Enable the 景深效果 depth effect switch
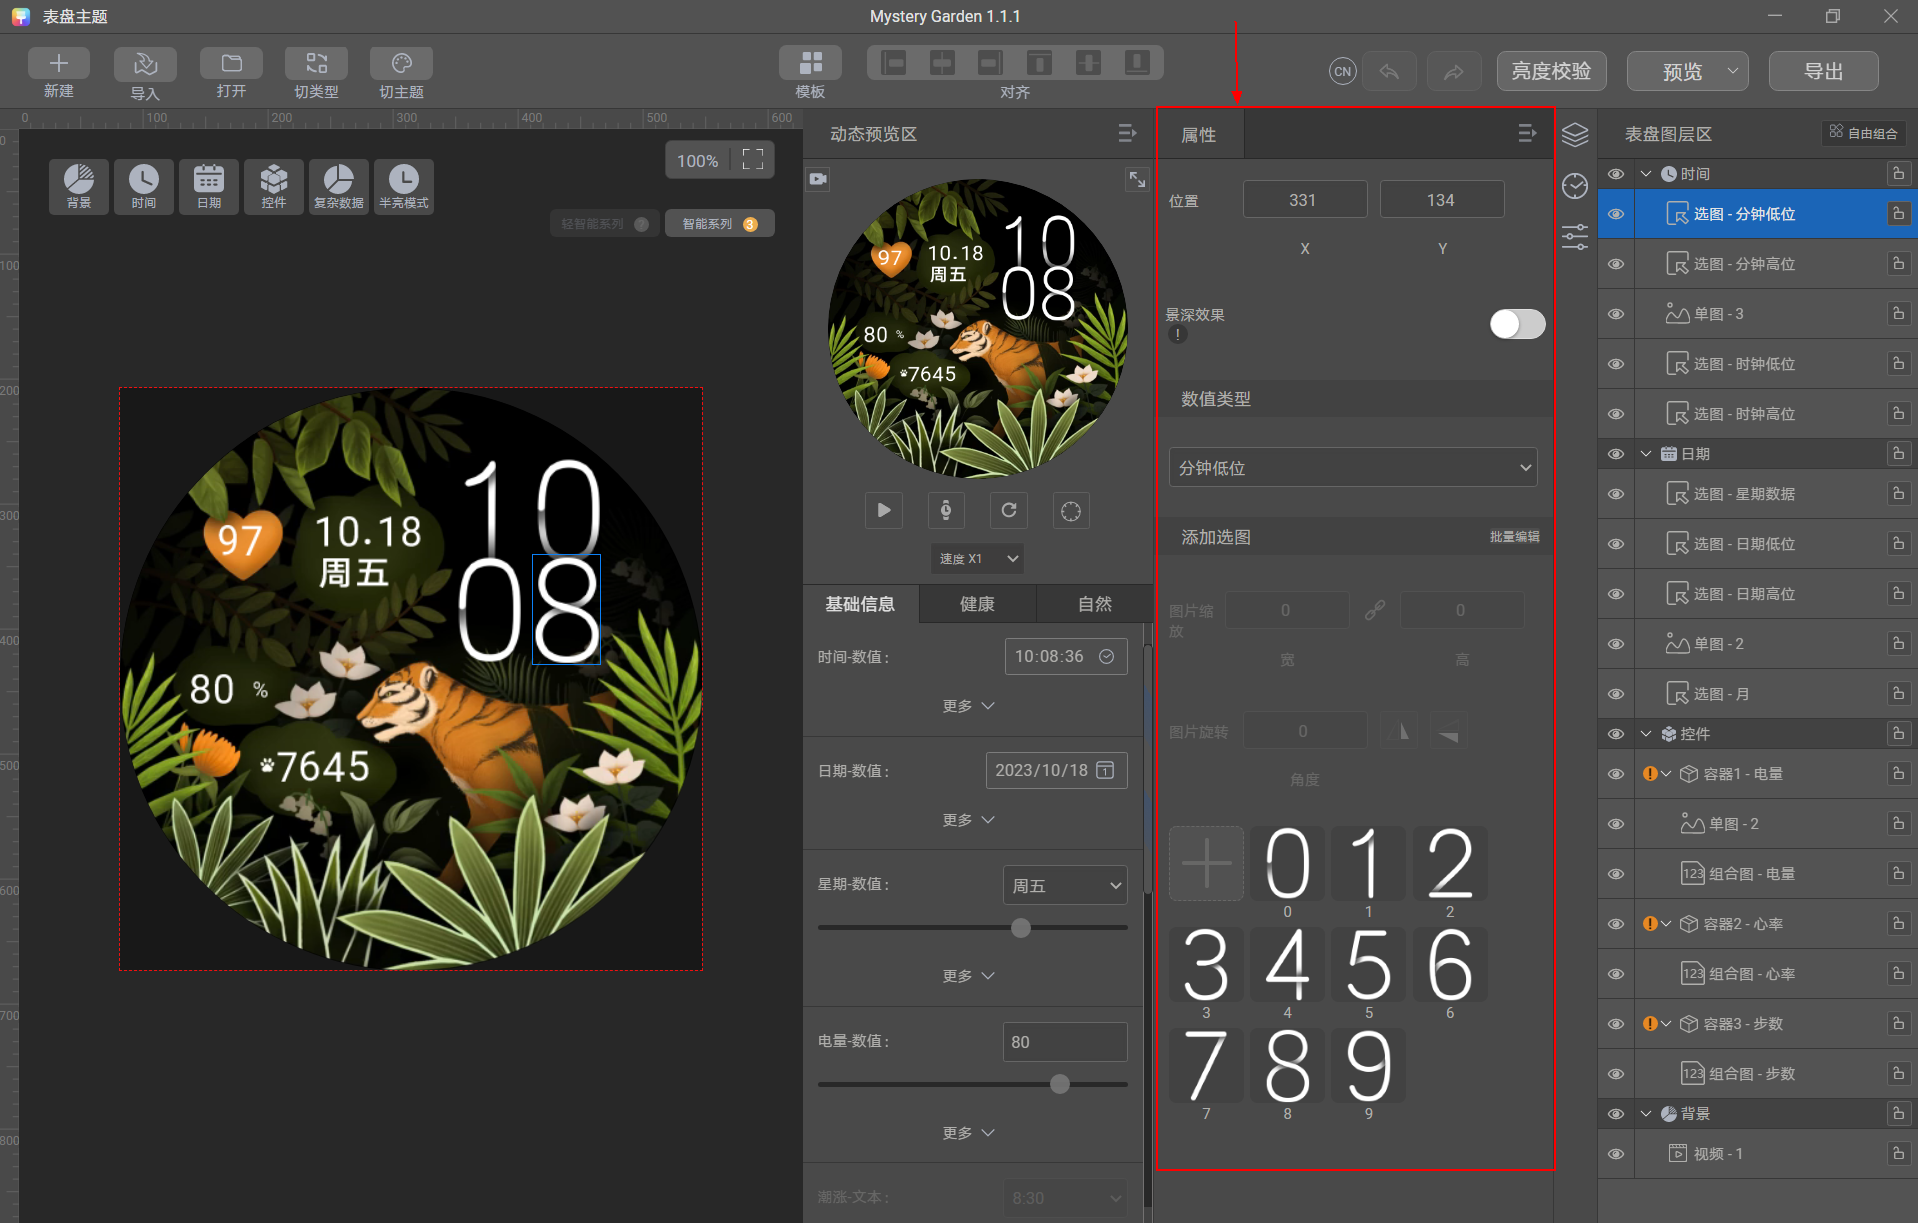The width and height of the screenshot is (1918, 1223). point(1516,324)
